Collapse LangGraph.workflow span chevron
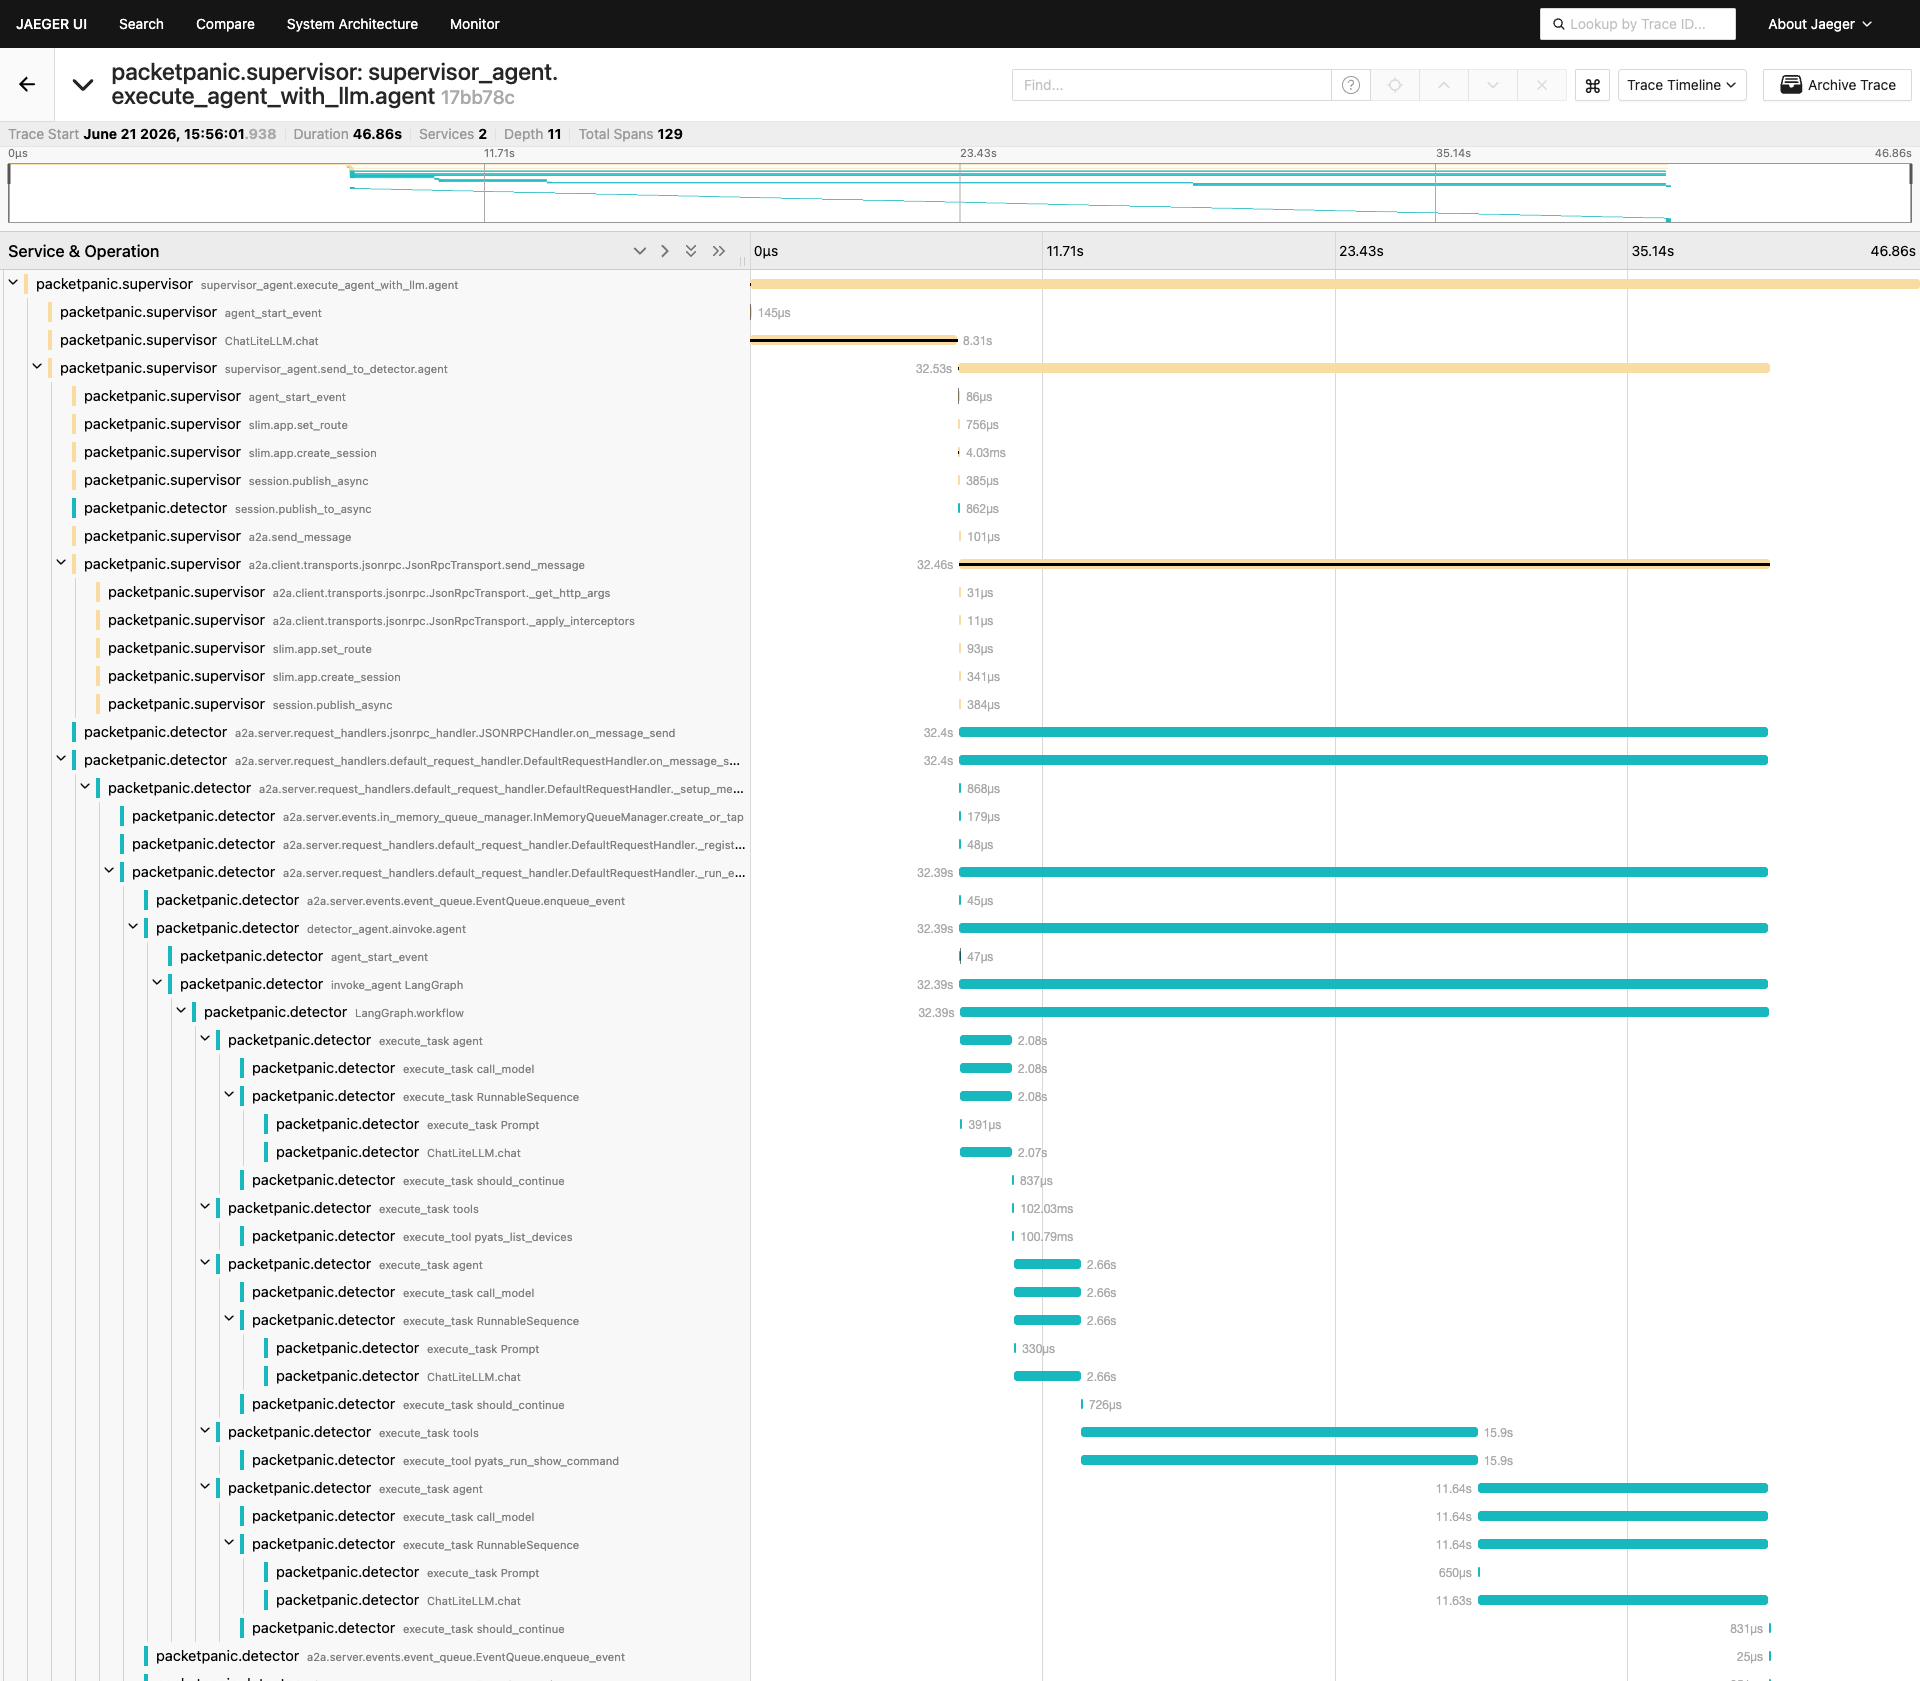 [181, 1011]
